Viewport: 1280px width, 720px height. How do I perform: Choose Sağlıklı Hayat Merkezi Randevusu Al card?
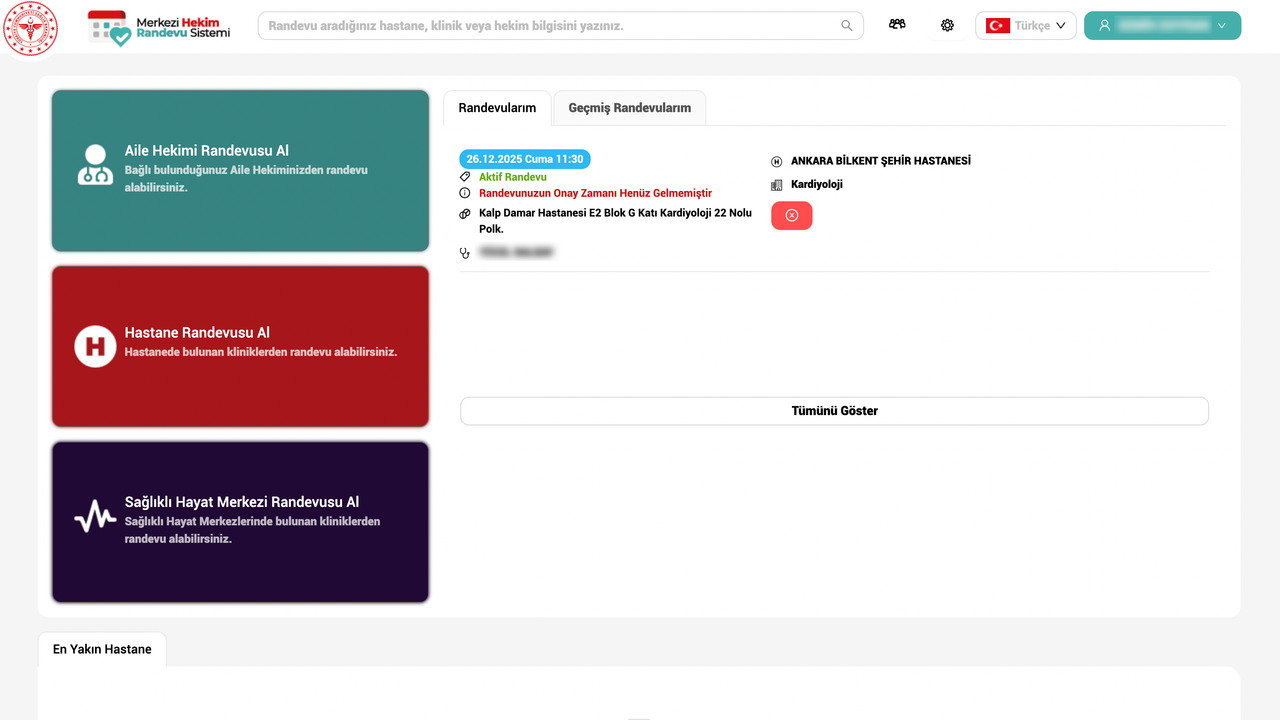pyautogui.click(x=240, y=522)
